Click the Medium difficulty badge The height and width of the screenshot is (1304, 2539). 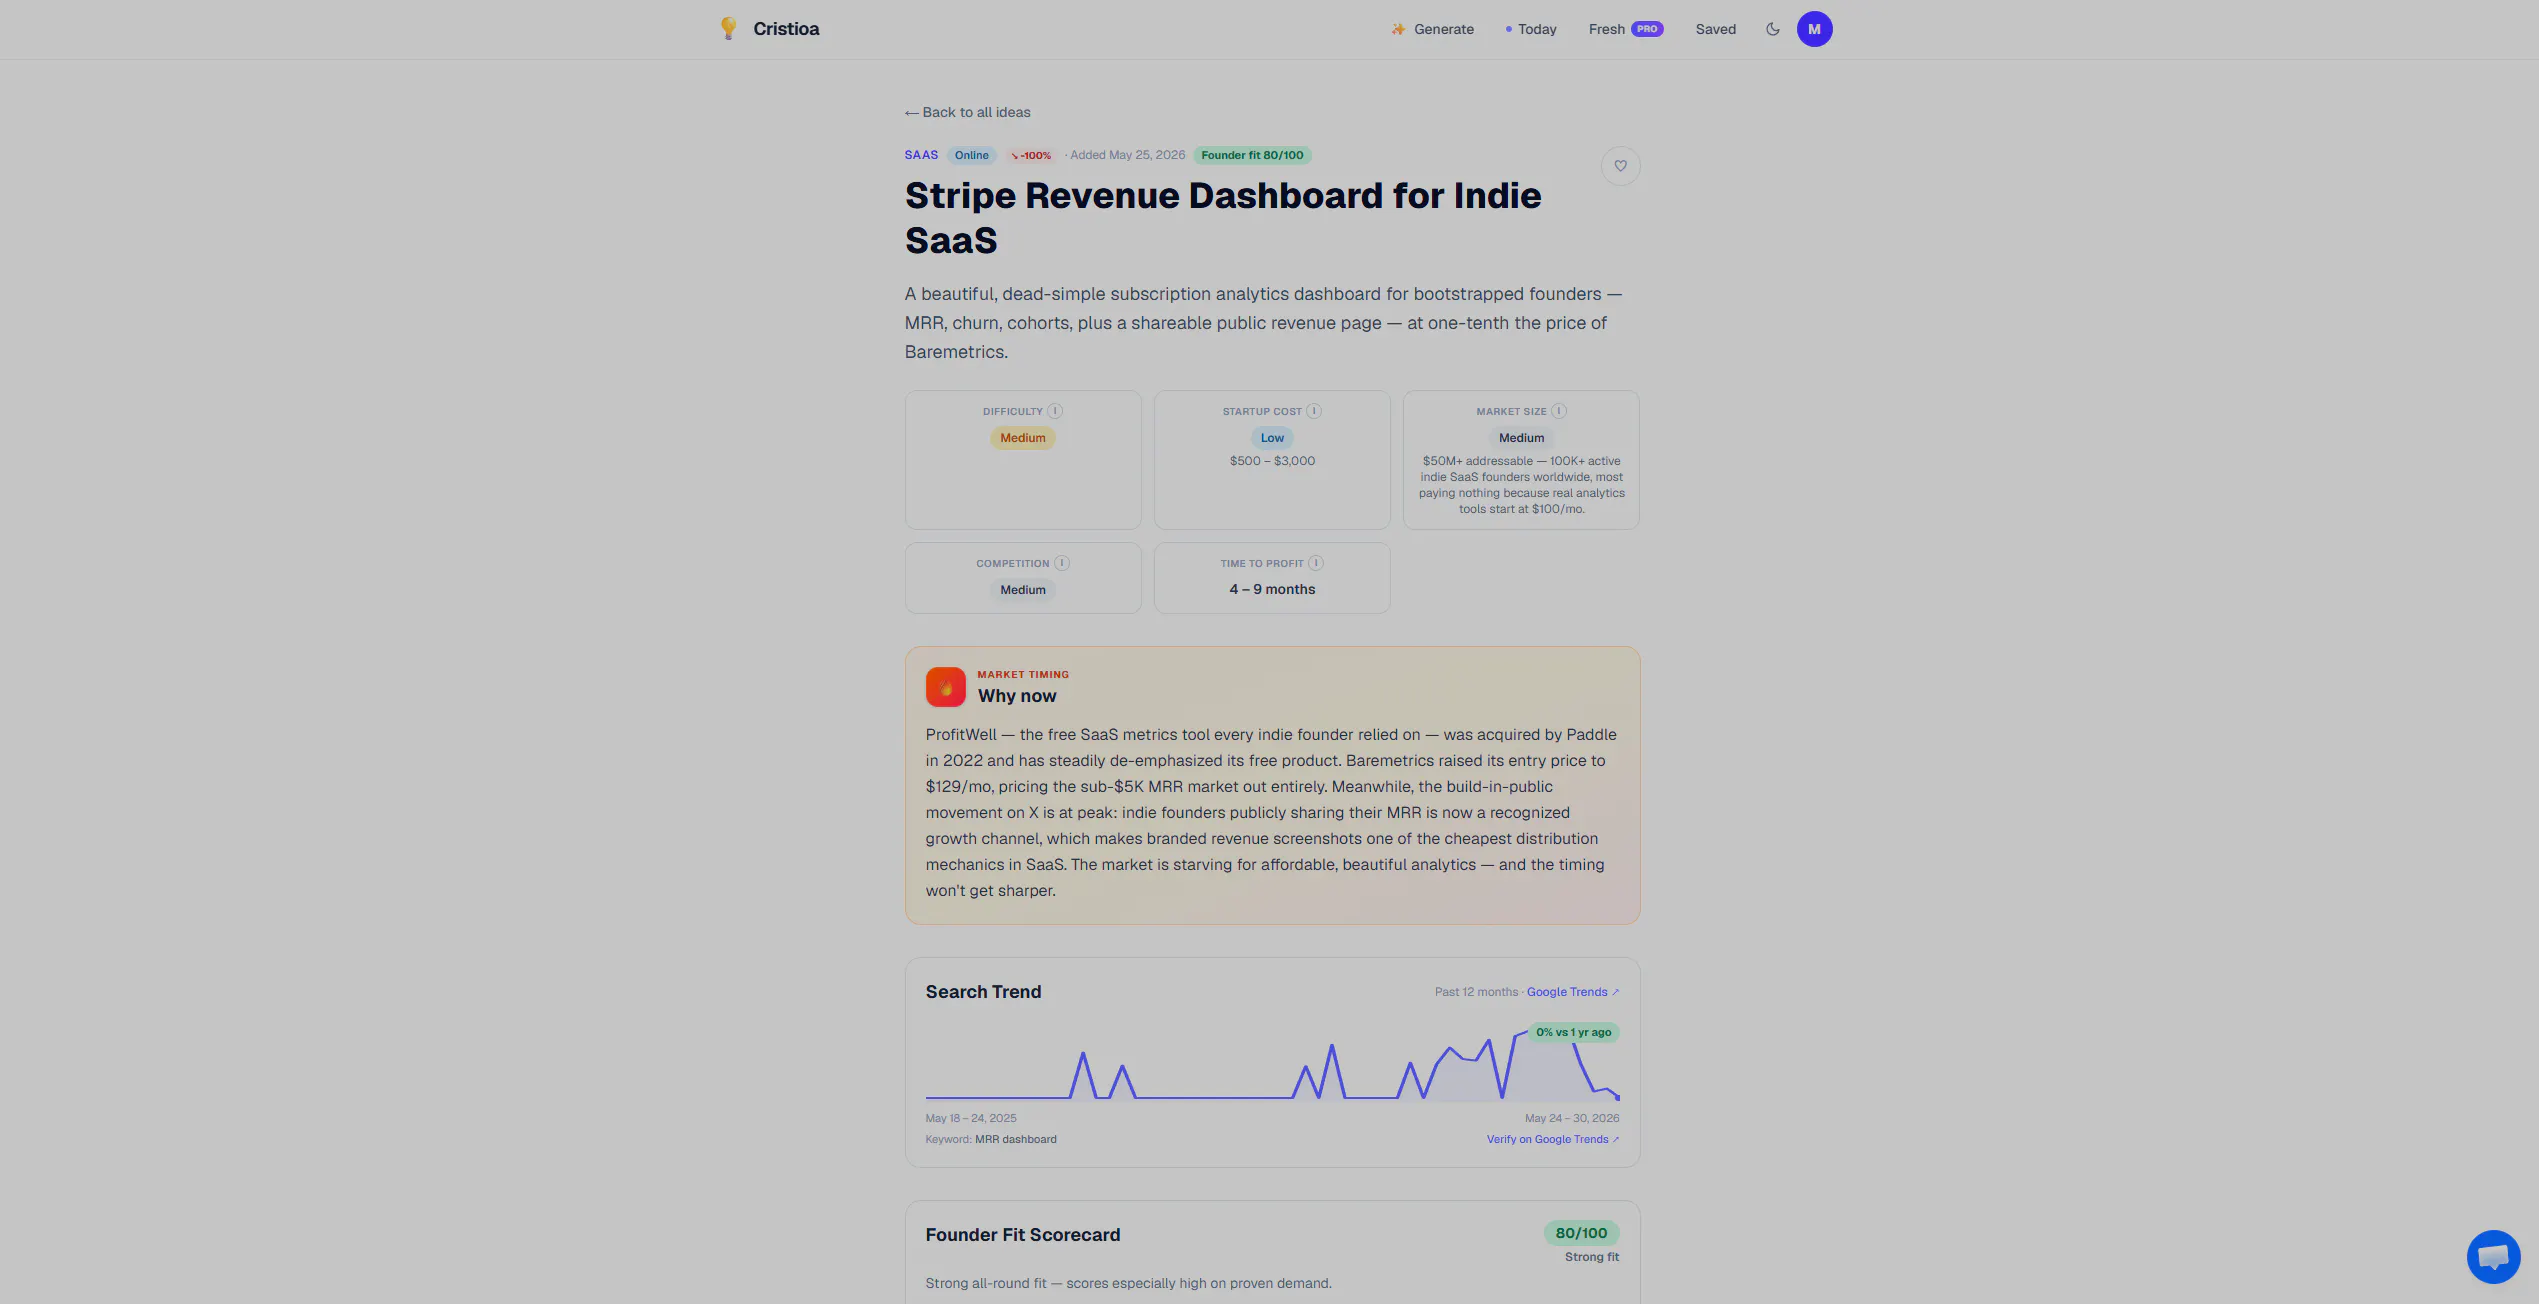click(x=1022, y=438)
